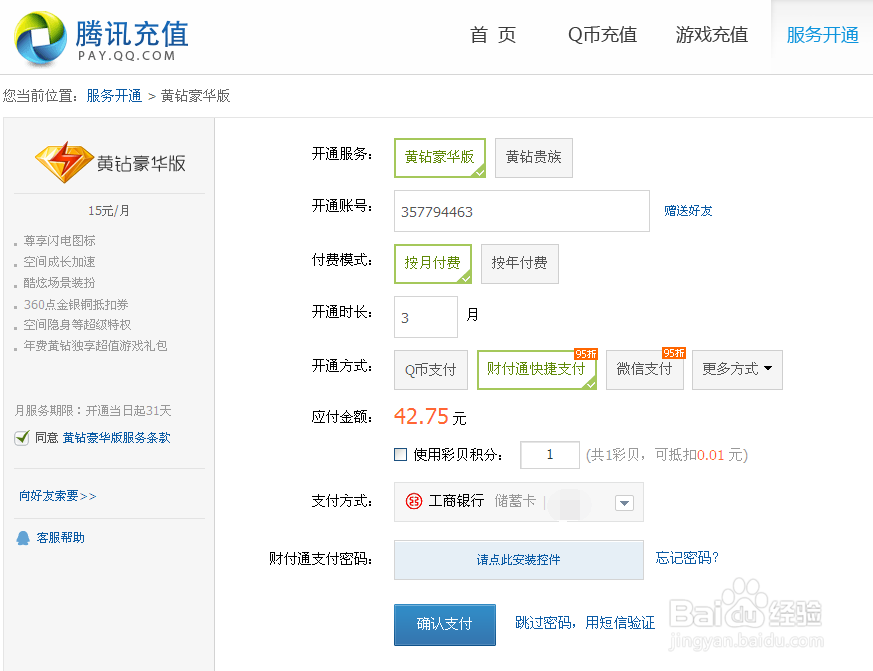Viewport: 873px width, 671px height.
Task: Select the 按年付费 payment mode
Action: [519, 264]
